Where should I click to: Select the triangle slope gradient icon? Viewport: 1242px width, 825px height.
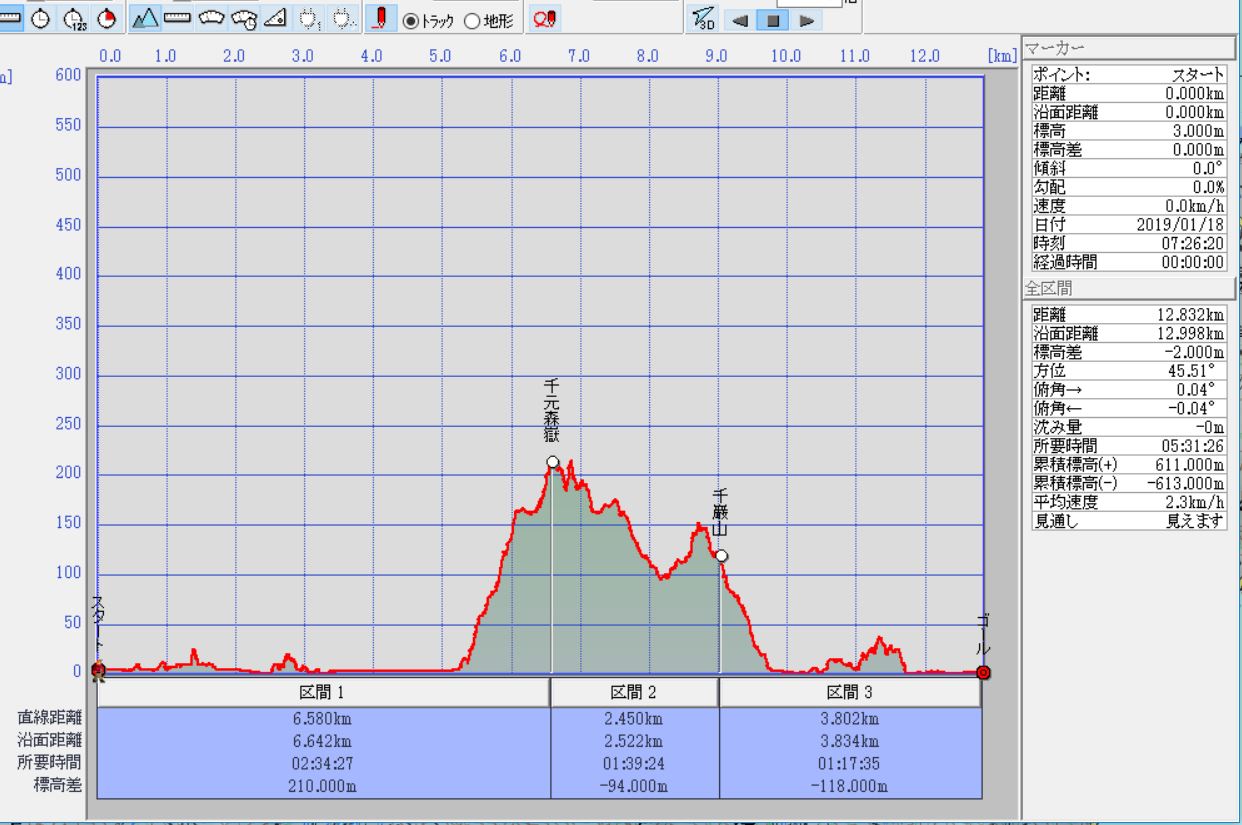pos(277,18)
